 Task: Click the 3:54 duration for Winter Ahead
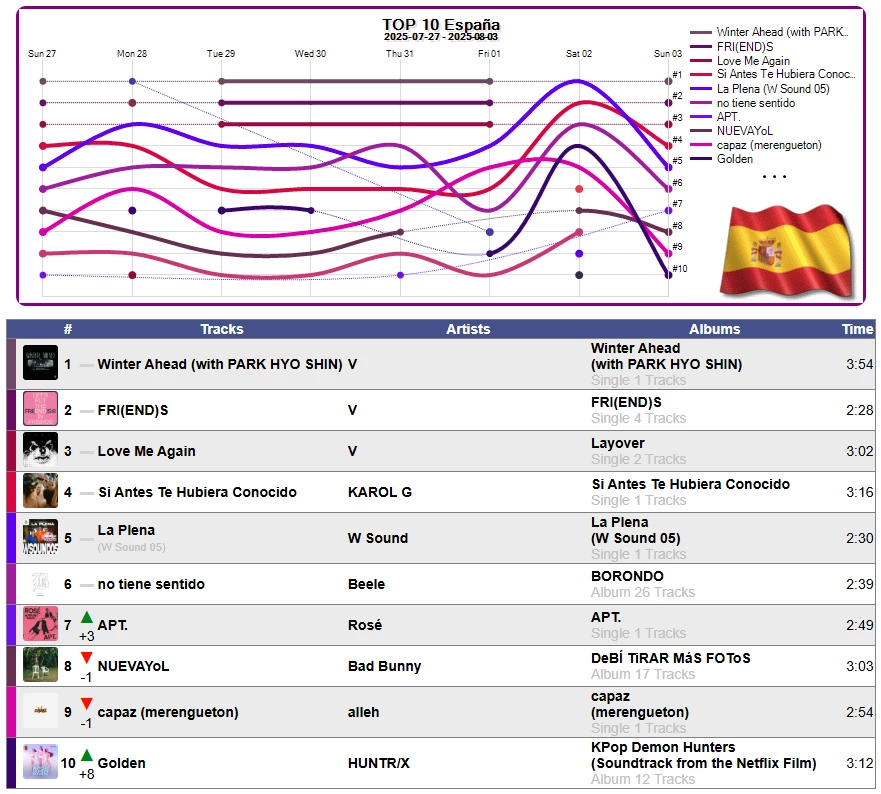pos(860,364)
